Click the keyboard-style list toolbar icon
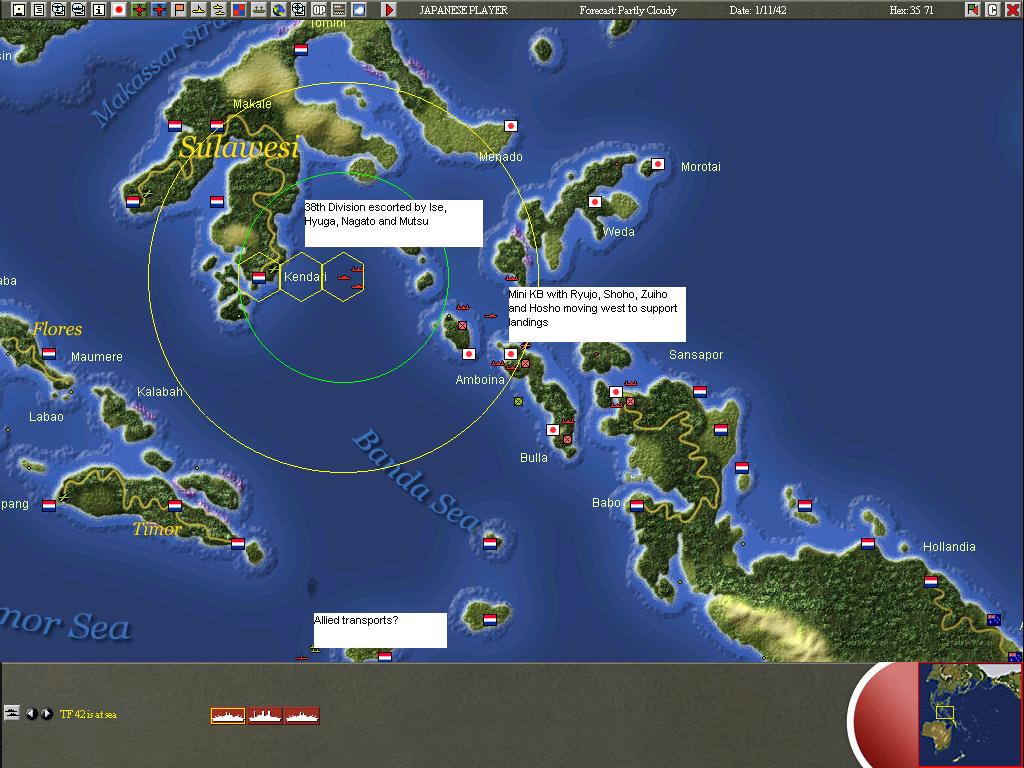 tap(338, 9)
